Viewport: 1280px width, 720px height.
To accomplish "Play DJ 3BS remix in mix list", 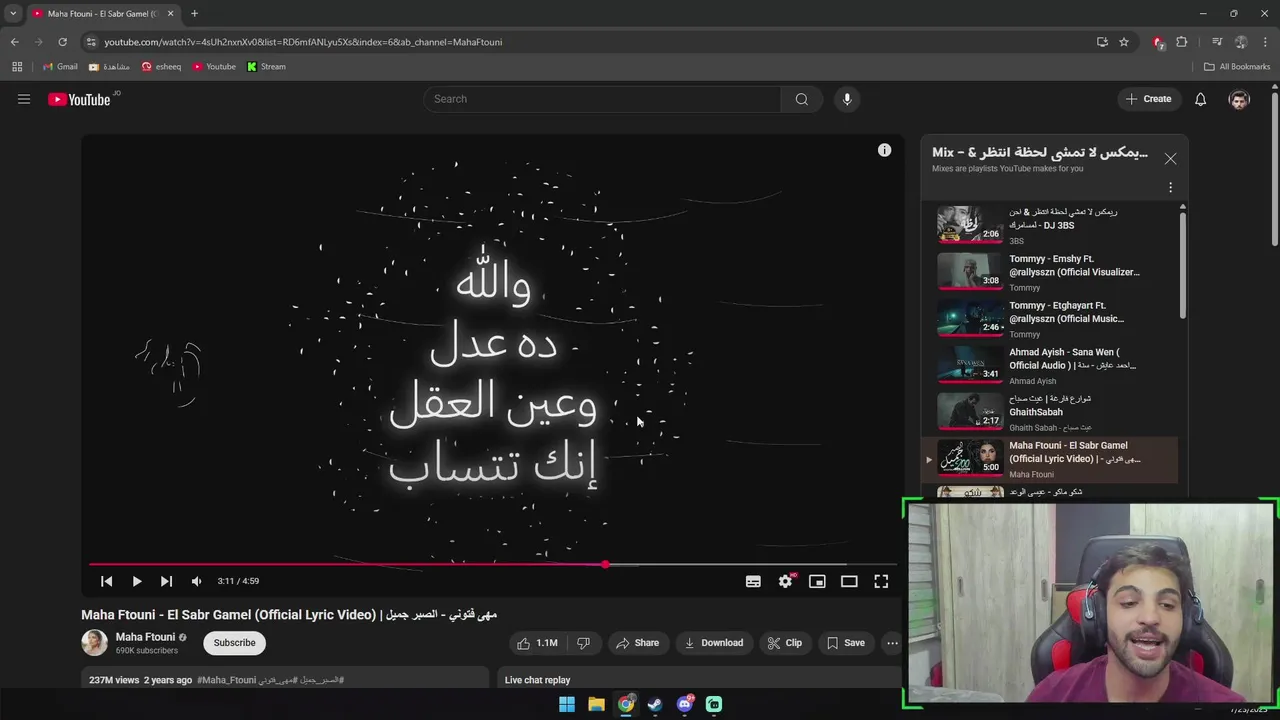I will [x=1050, y=225].
